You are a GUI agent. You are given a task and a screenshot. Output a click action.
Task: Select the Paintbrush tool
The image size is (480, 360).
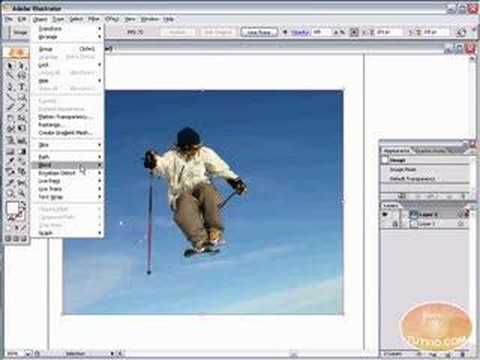pos(11,108)
